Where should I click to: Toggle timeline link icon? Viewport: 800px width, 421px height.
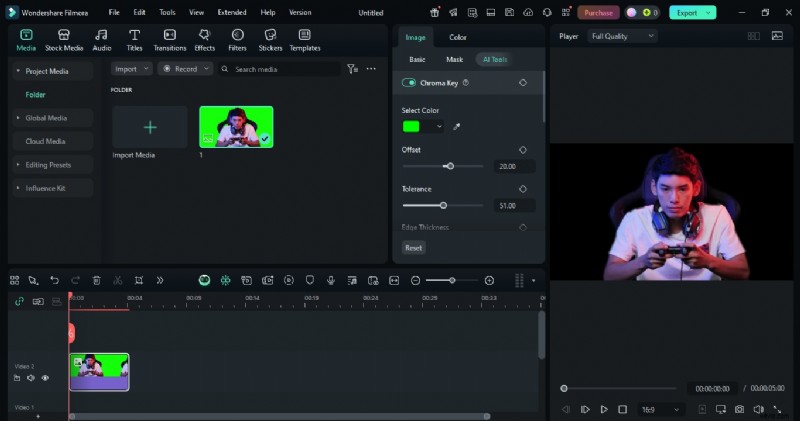pos(19,302)
